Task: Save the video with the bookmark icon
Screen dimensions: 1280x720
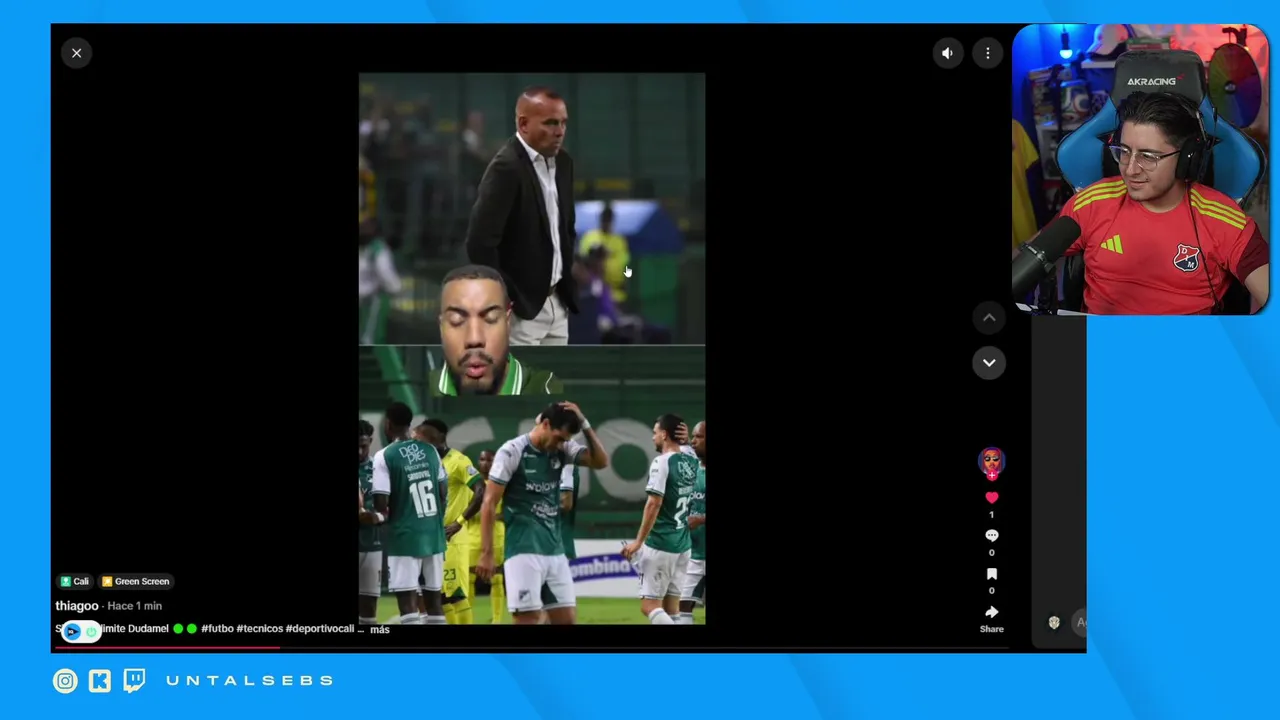Action: tap(992, 574)
